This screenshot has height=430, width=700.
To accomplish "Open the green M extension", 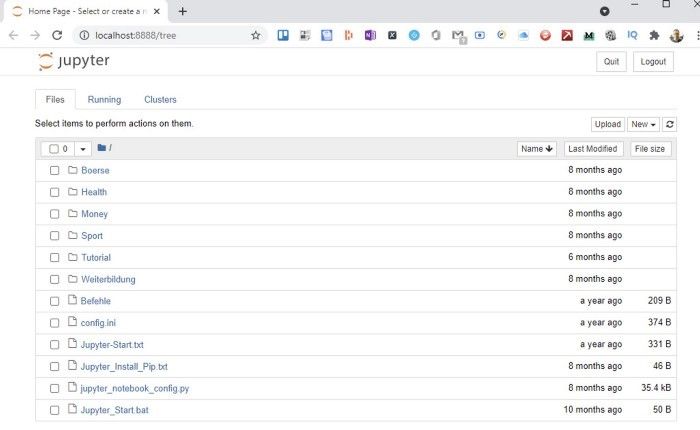I will (x=589, y=36).
